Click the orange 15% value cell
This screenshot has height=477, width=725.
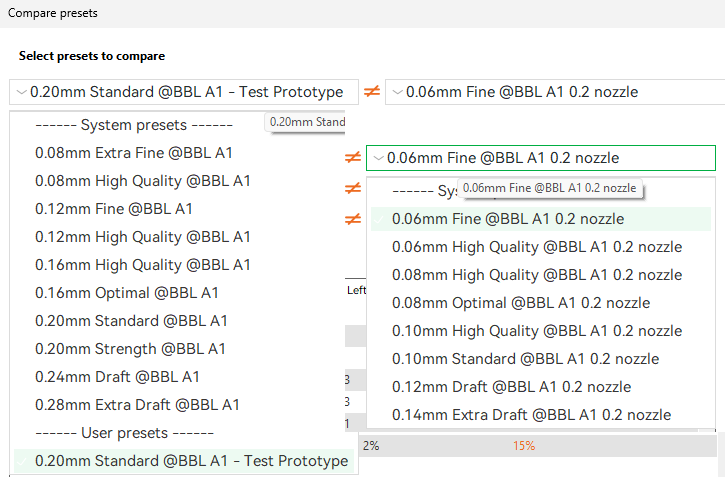[523, 446]
